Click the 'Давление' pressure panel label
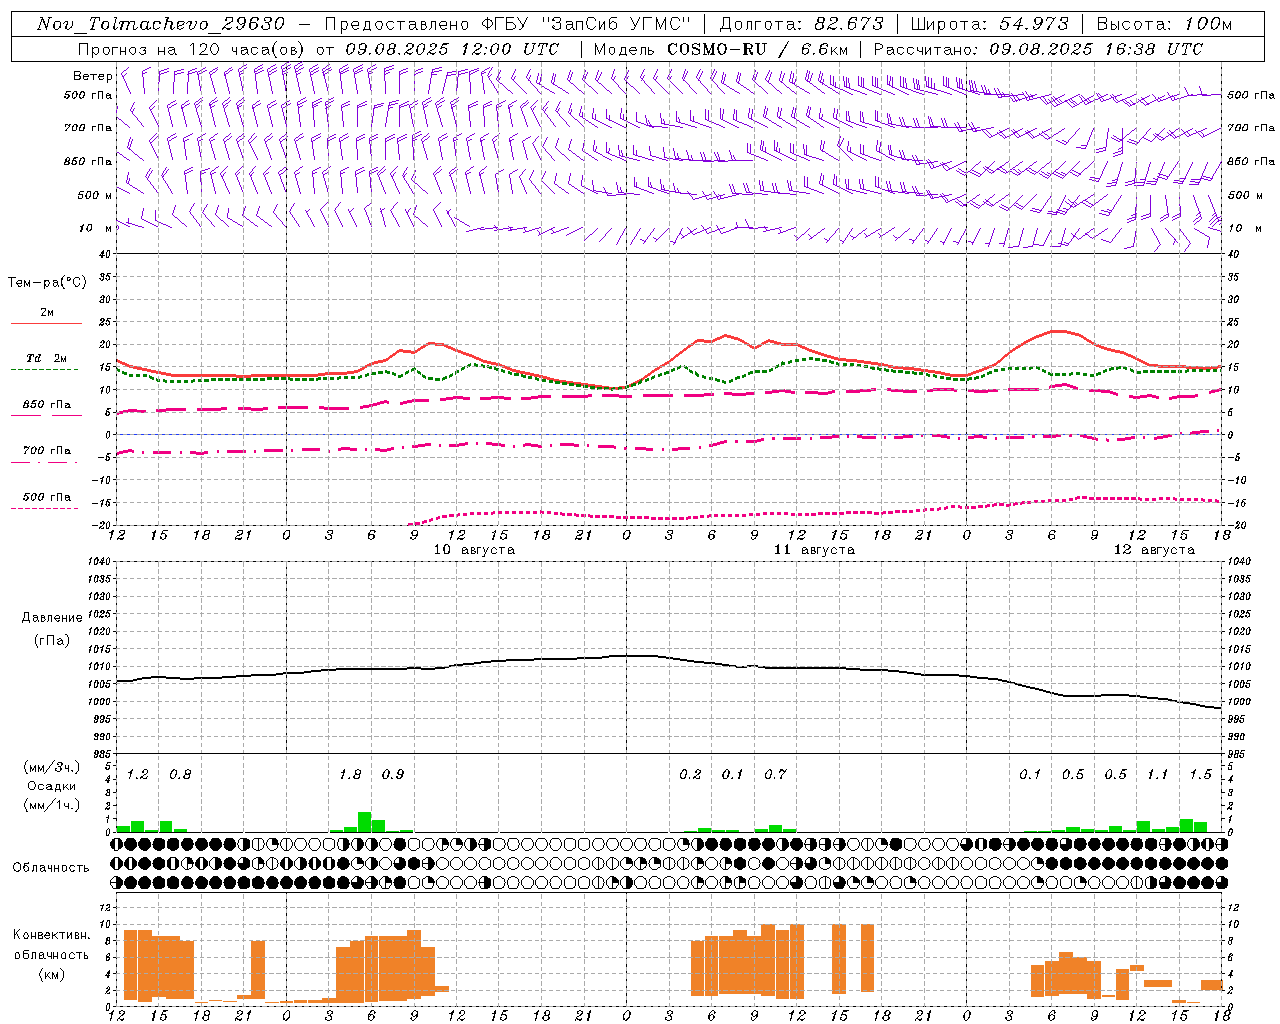 tap(52, 618)
